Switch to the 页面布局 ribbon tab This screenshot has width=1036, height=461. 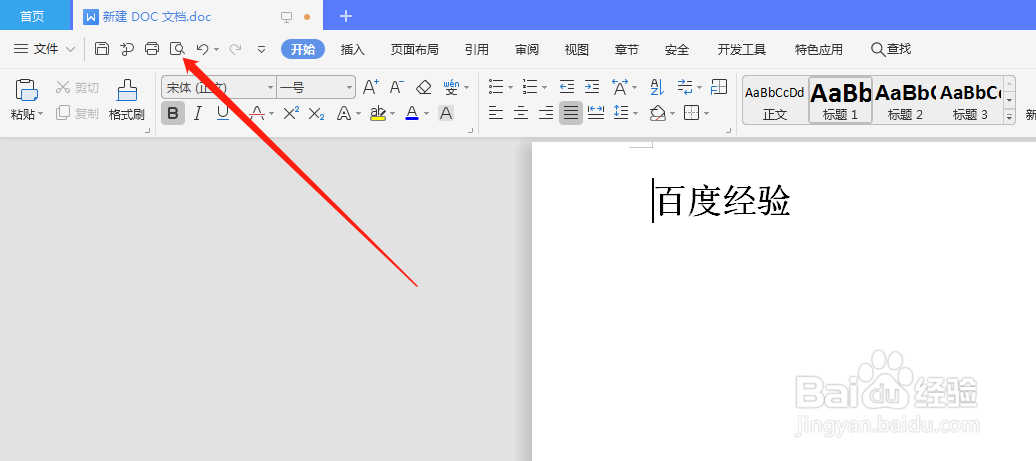[x=414, y=49]
